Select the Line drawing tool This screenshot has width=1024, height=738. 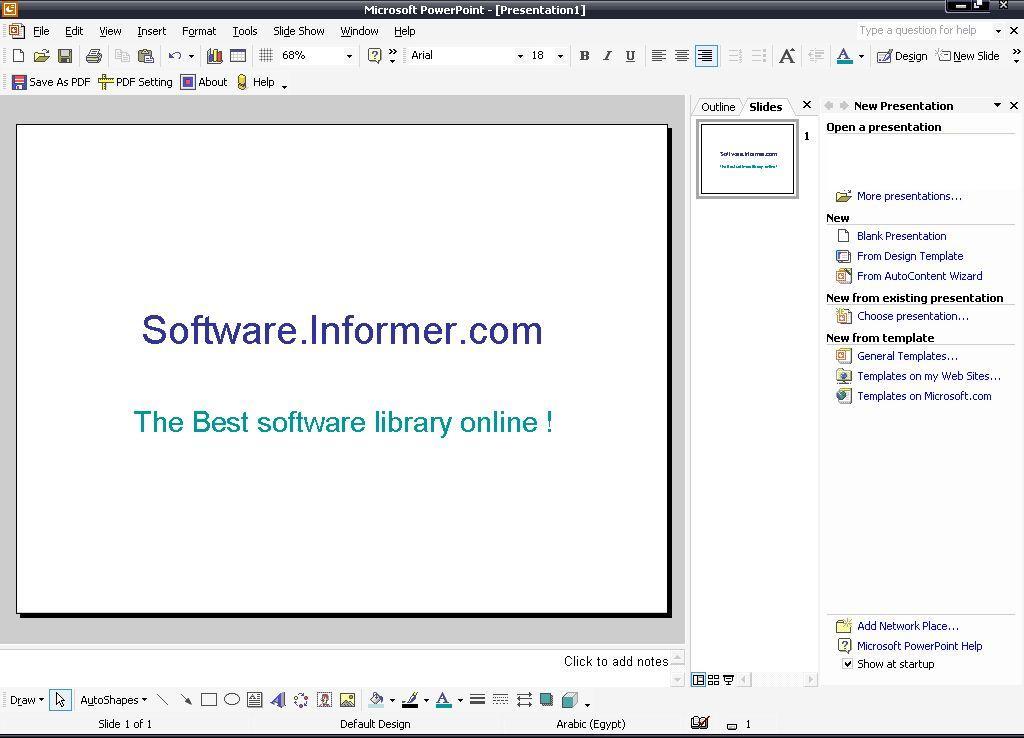pyautogui.click(x=163, y=700)
